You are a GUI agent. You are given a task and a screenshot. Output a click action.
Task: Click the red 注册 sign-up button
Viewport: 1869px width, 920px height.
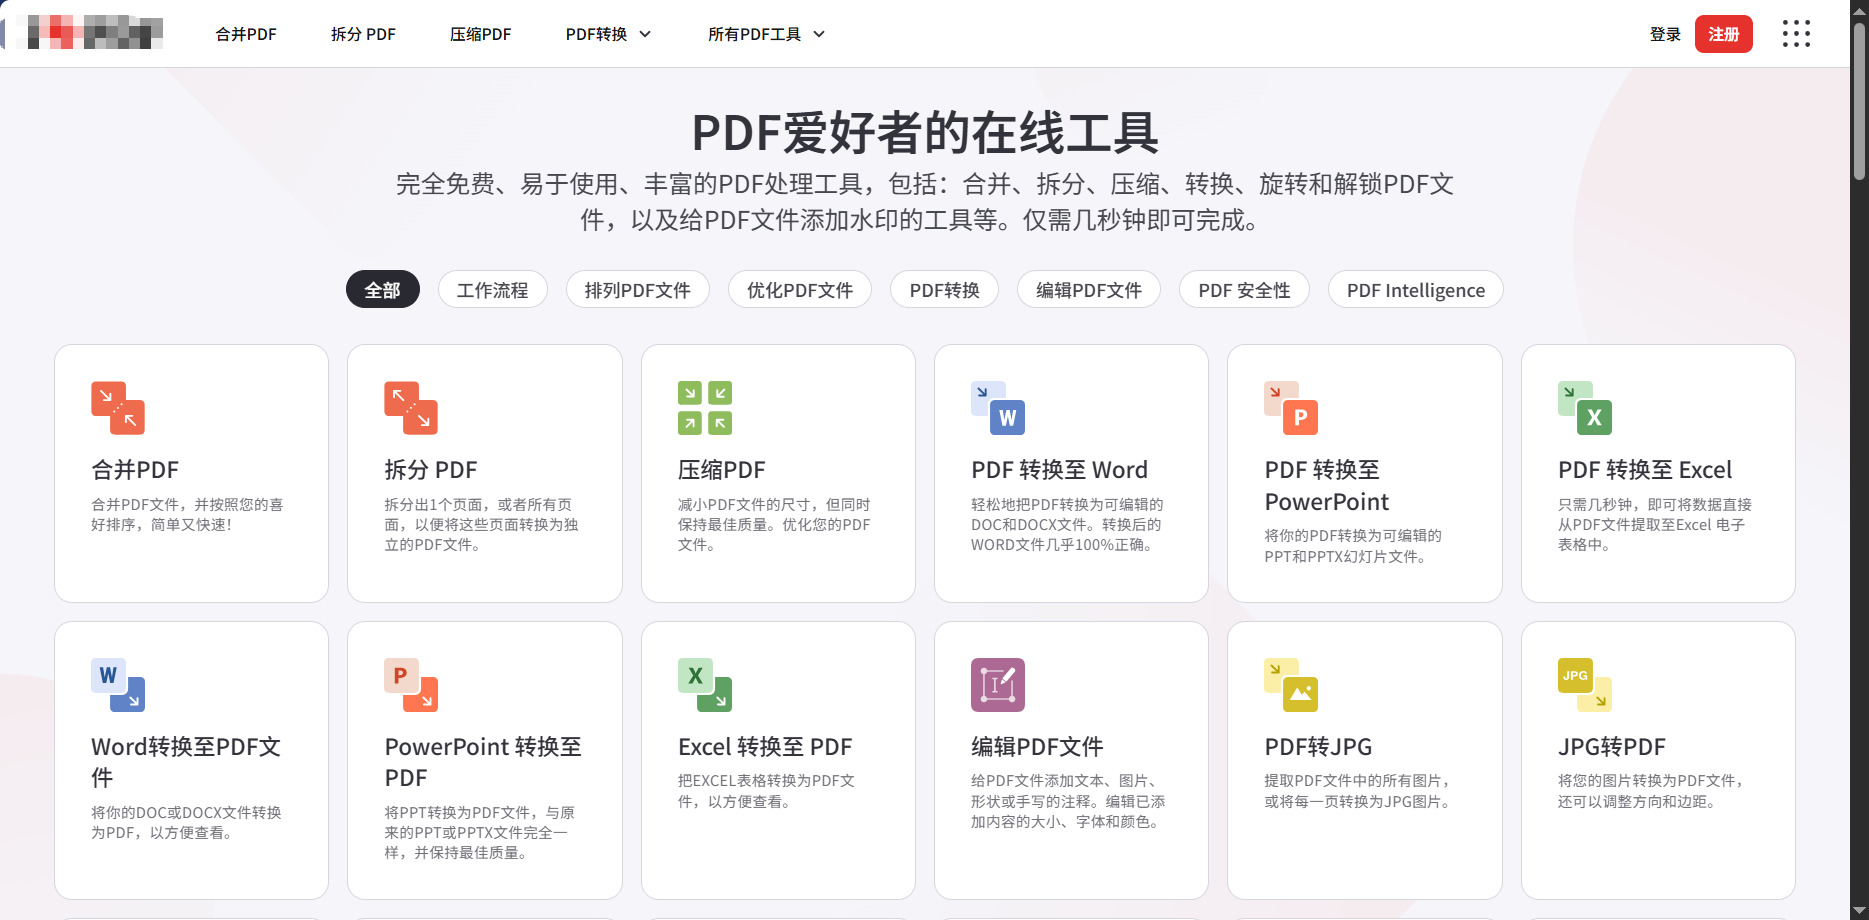tap(1724, 34)
